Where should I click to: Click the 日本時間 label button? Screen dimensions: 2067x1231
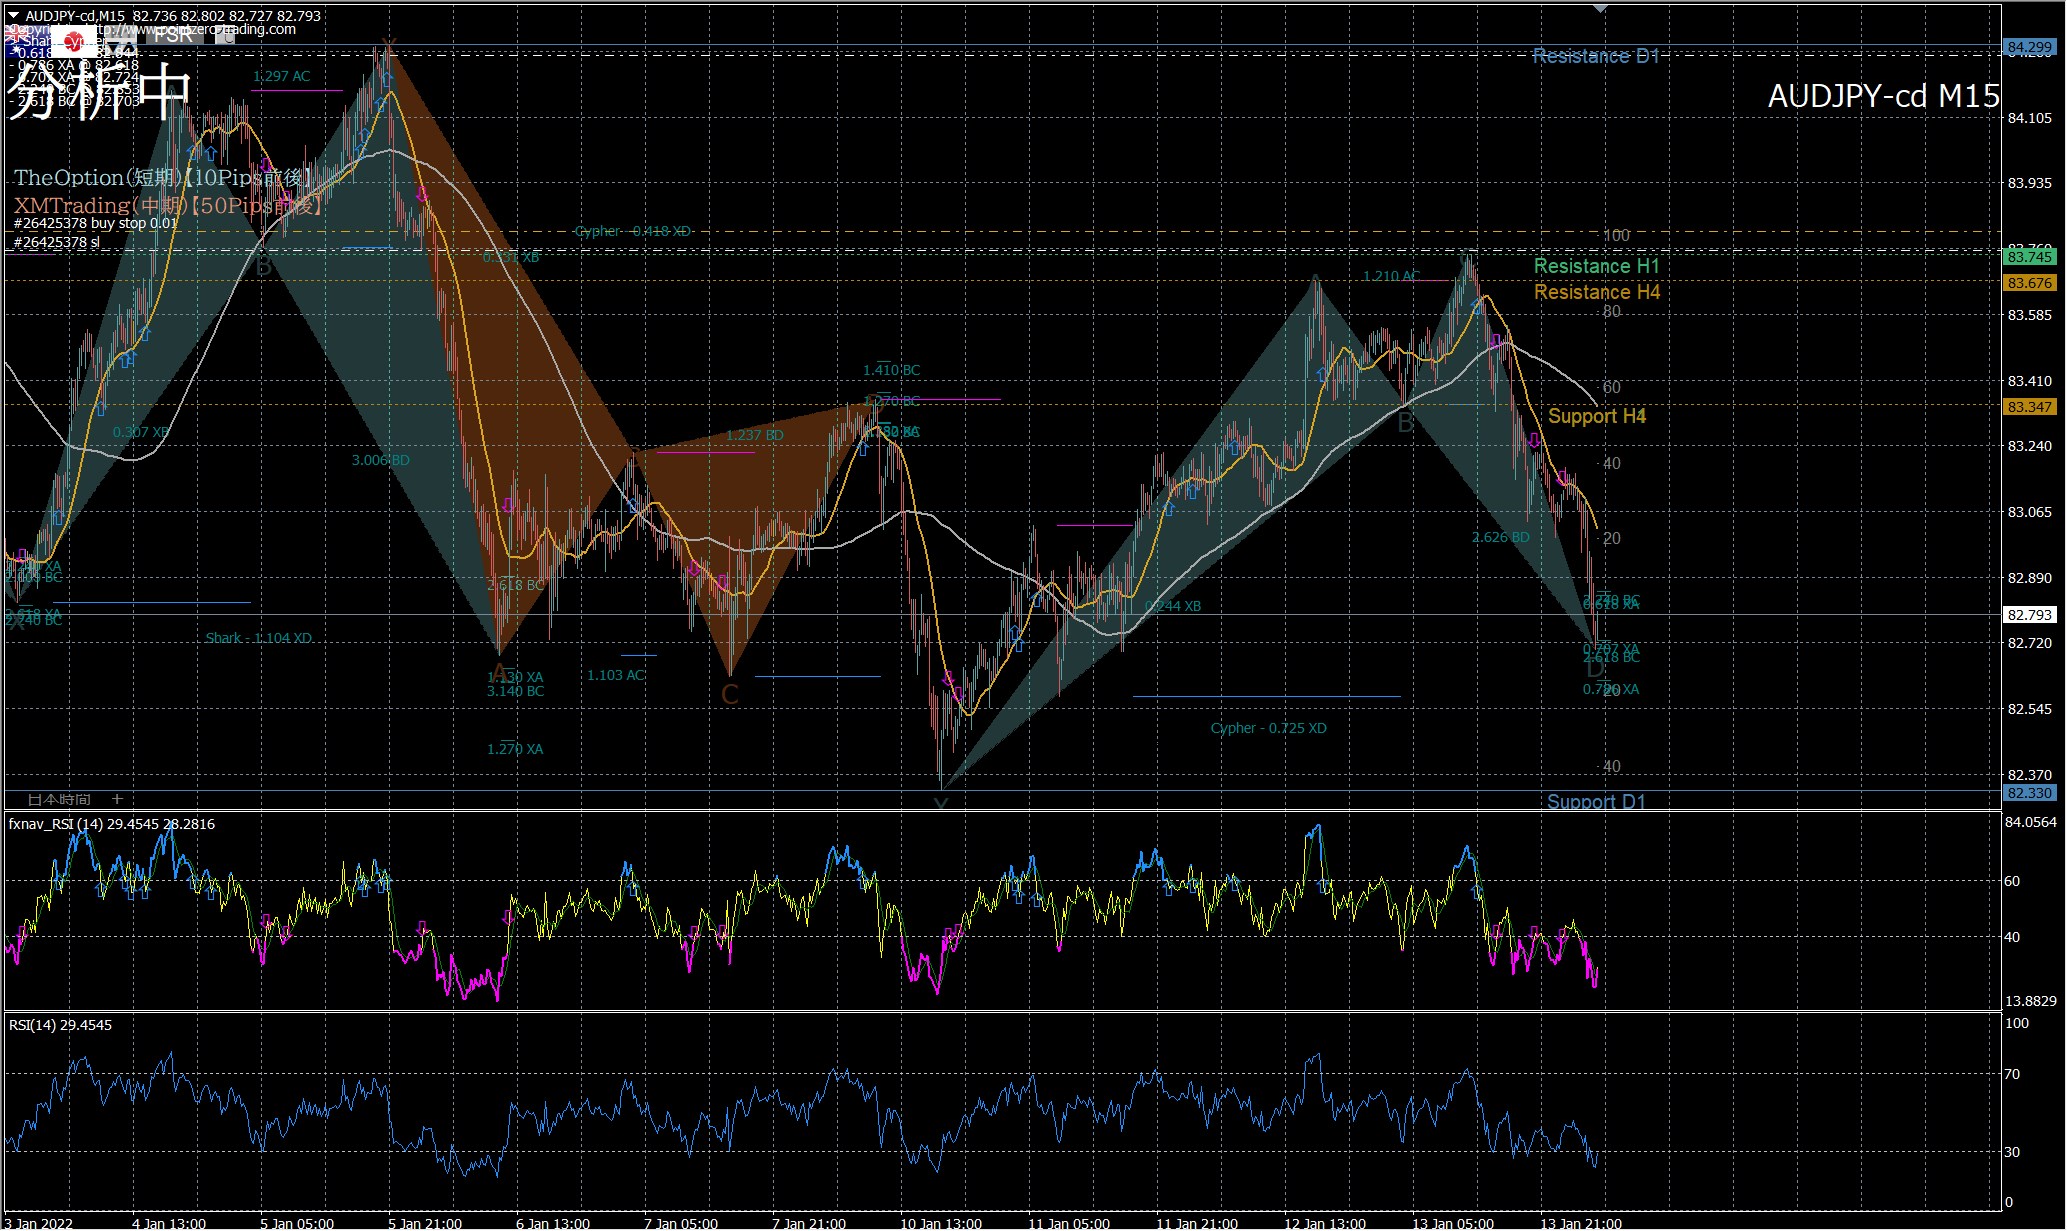pos(59,799)
